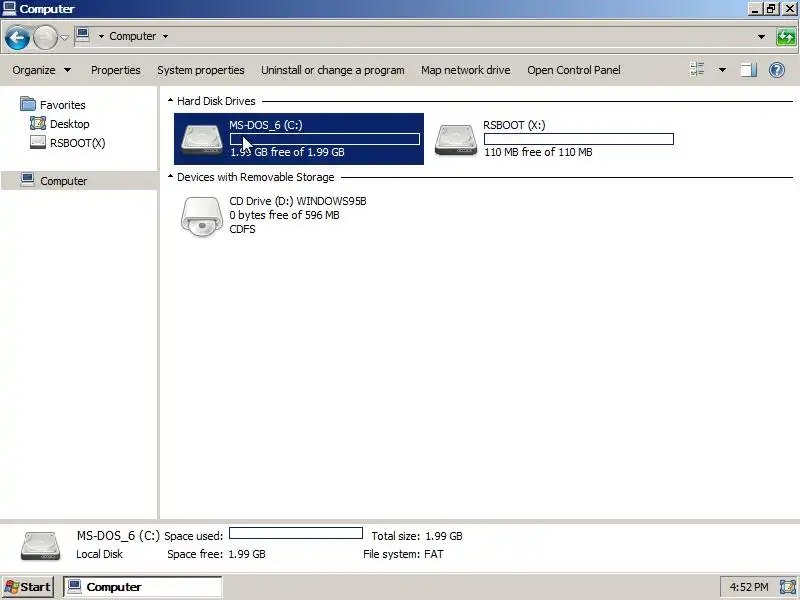
Task: Restore down the Computer window
Action: [x=770, y=9]
